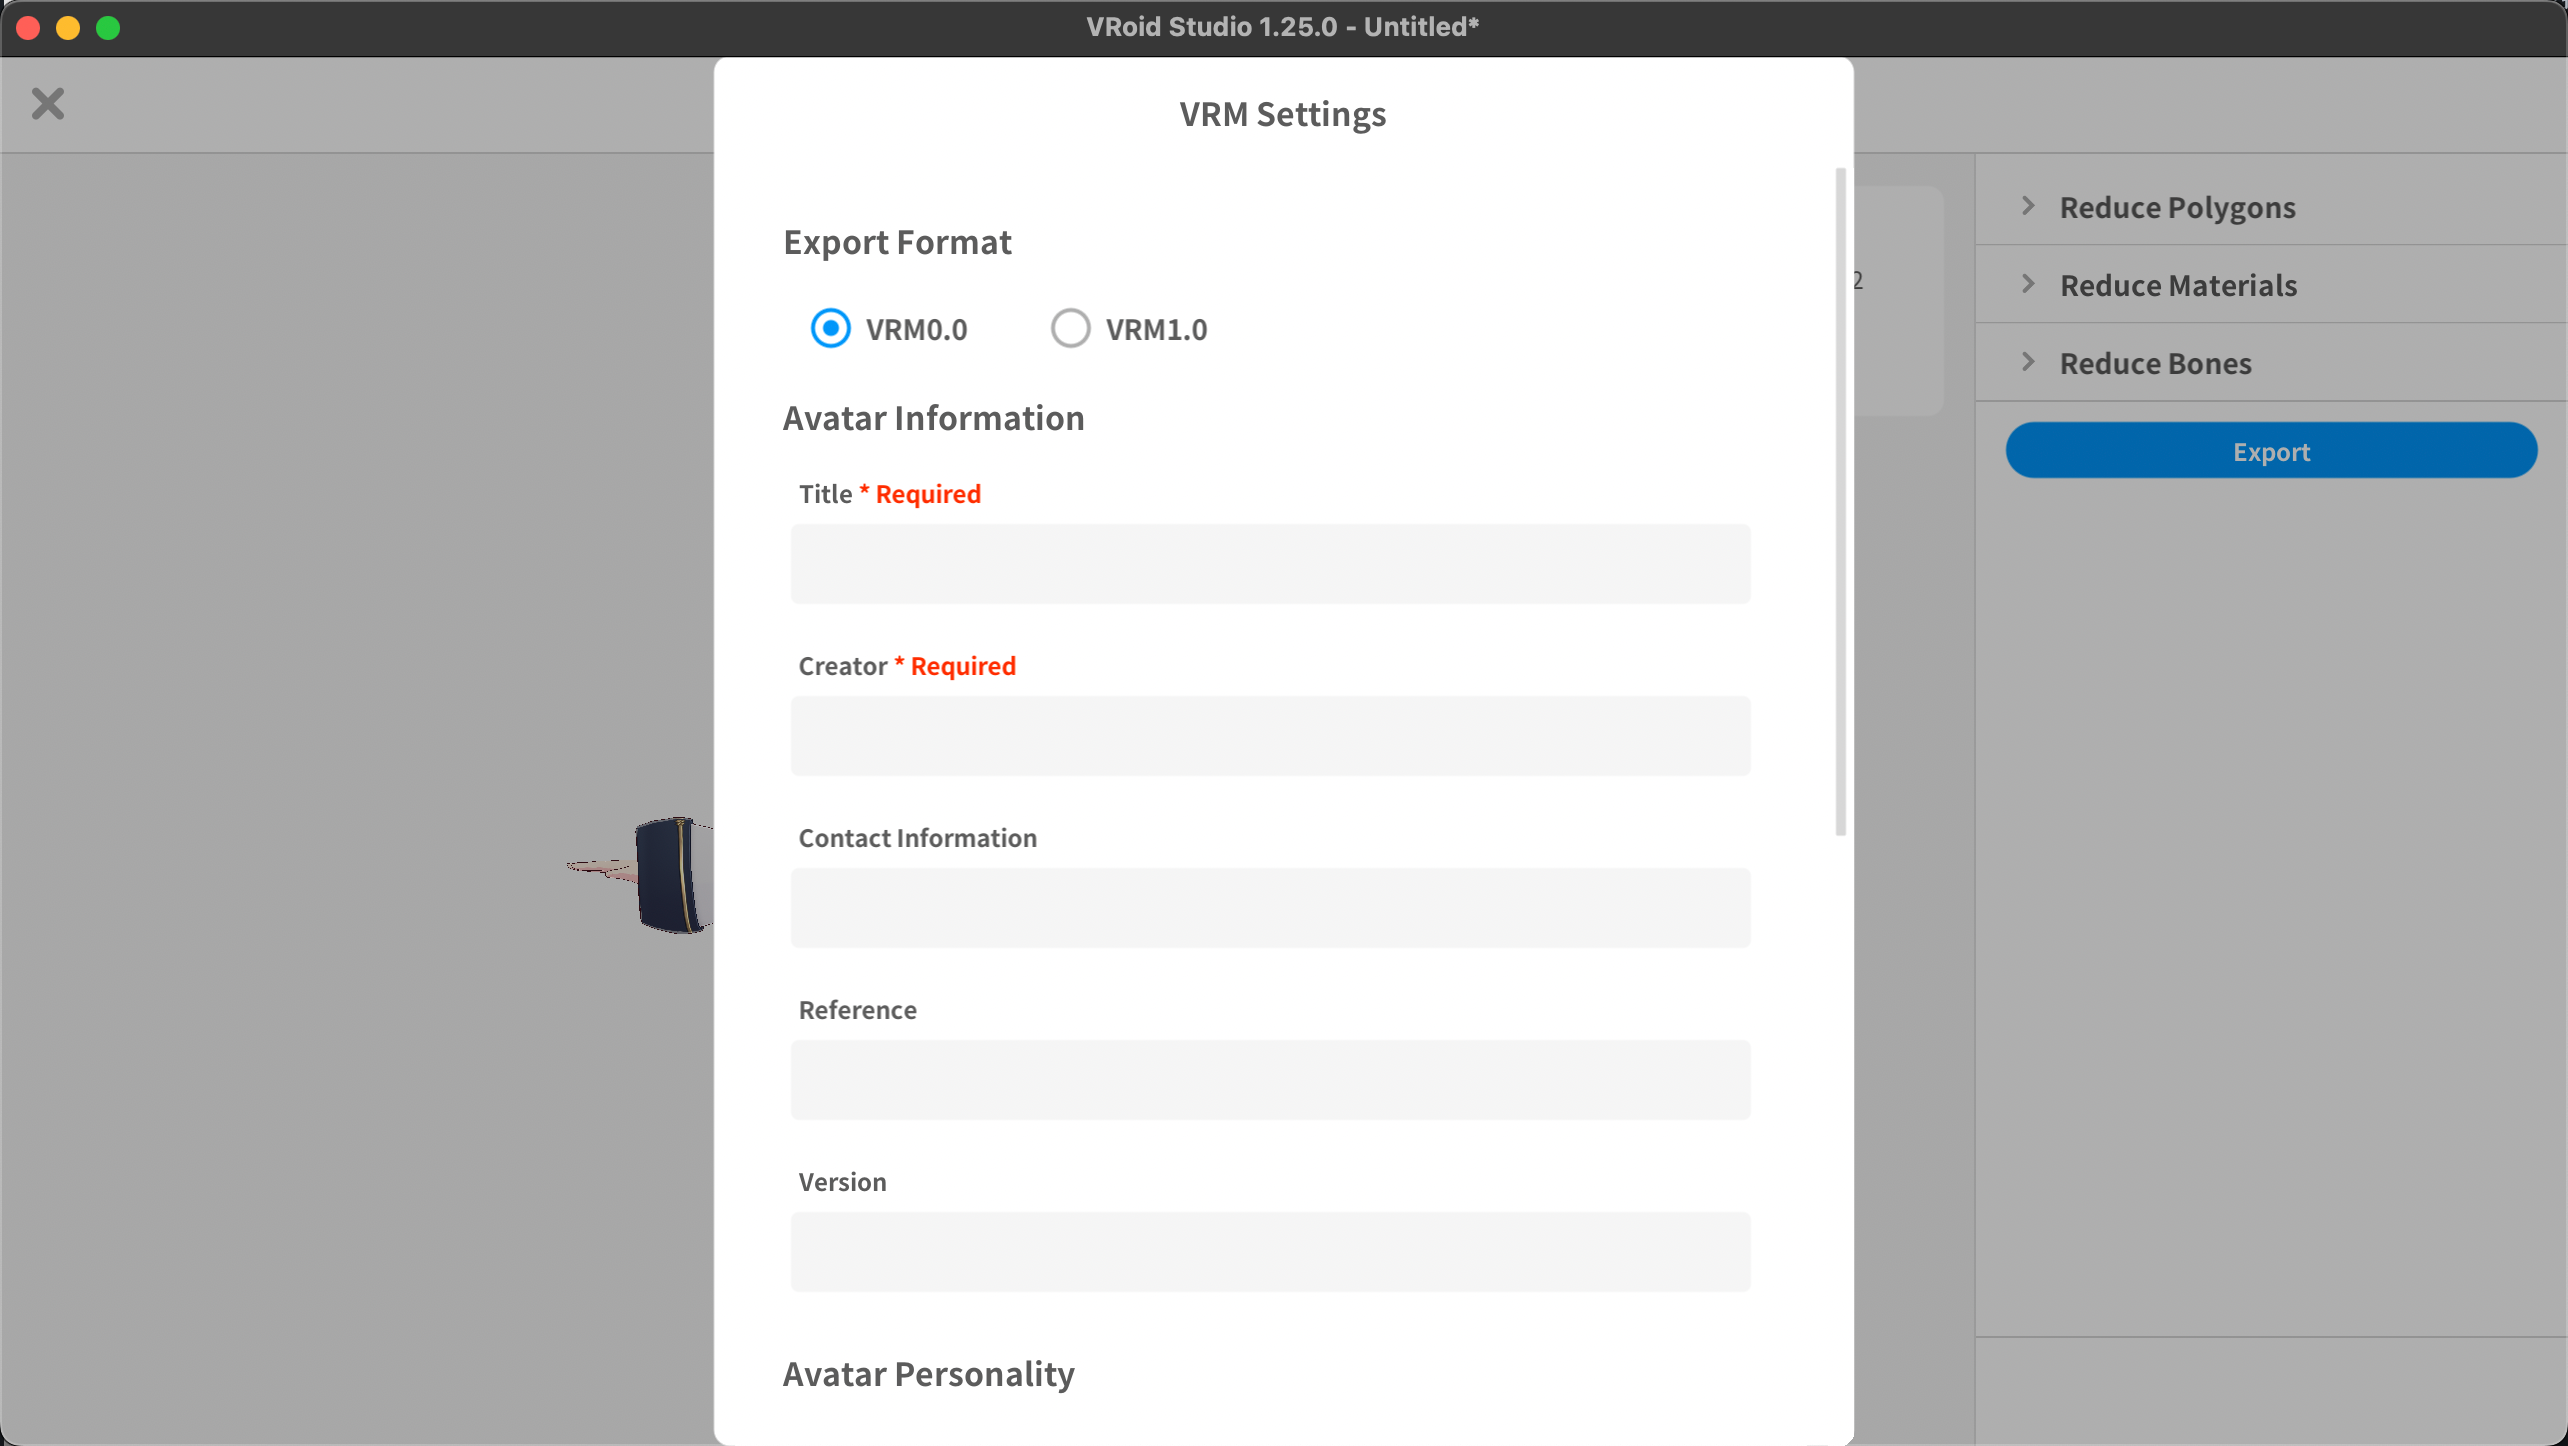Screen dimensions: 2568x1446
Task: Click the Reduce Polygons chevron arrow
Action: (x=2028, y=206)
